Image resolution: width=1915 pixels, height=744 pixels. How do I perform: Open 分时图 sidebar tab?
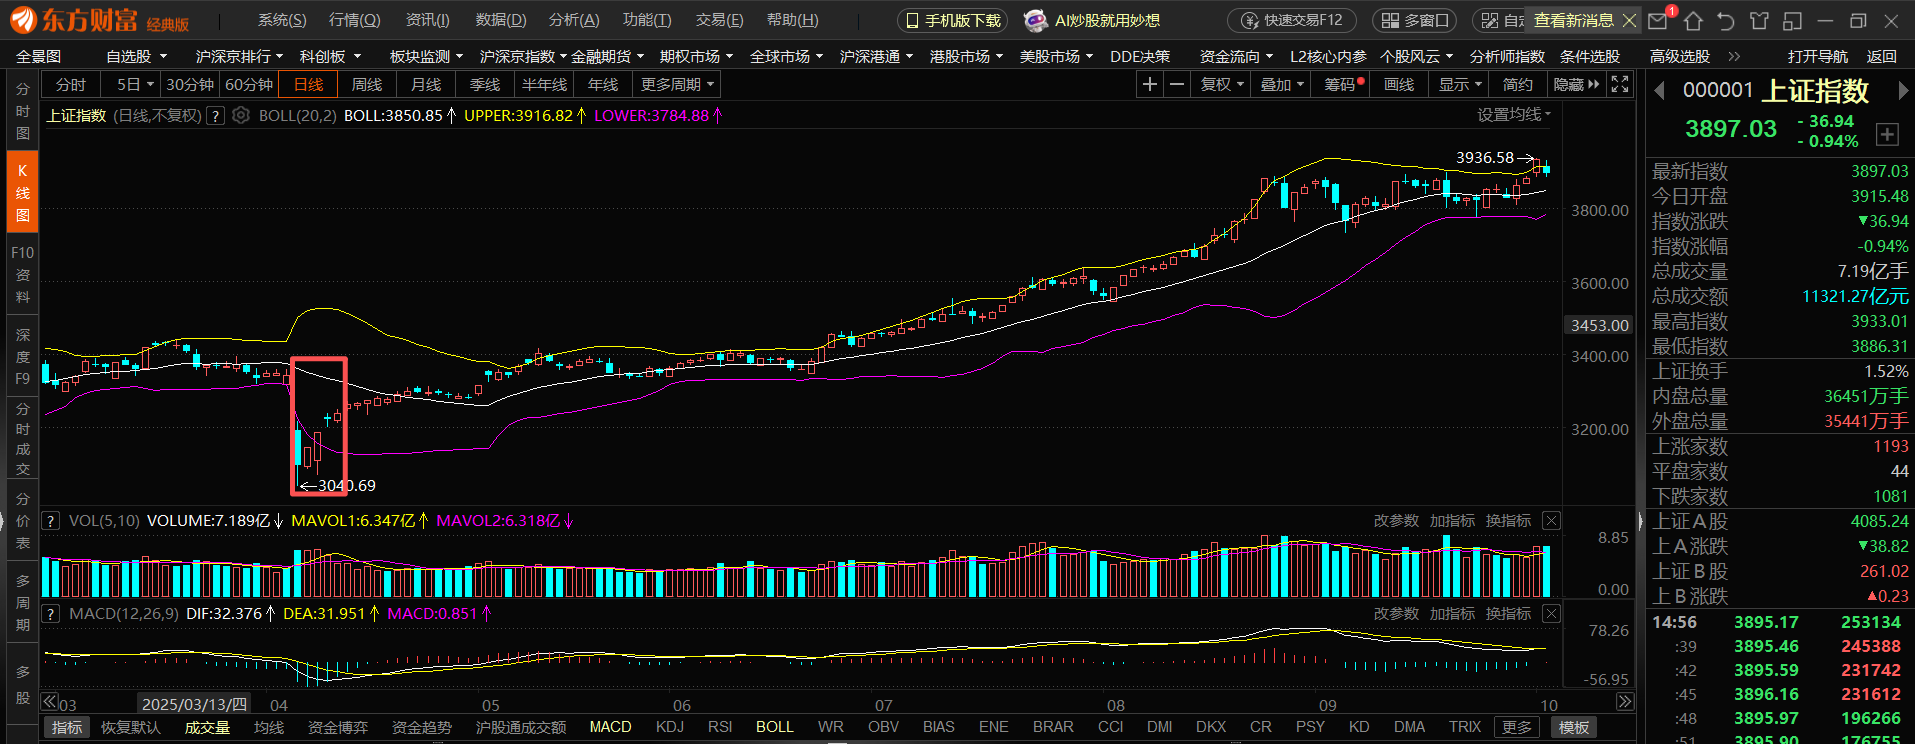coord(22,111)
